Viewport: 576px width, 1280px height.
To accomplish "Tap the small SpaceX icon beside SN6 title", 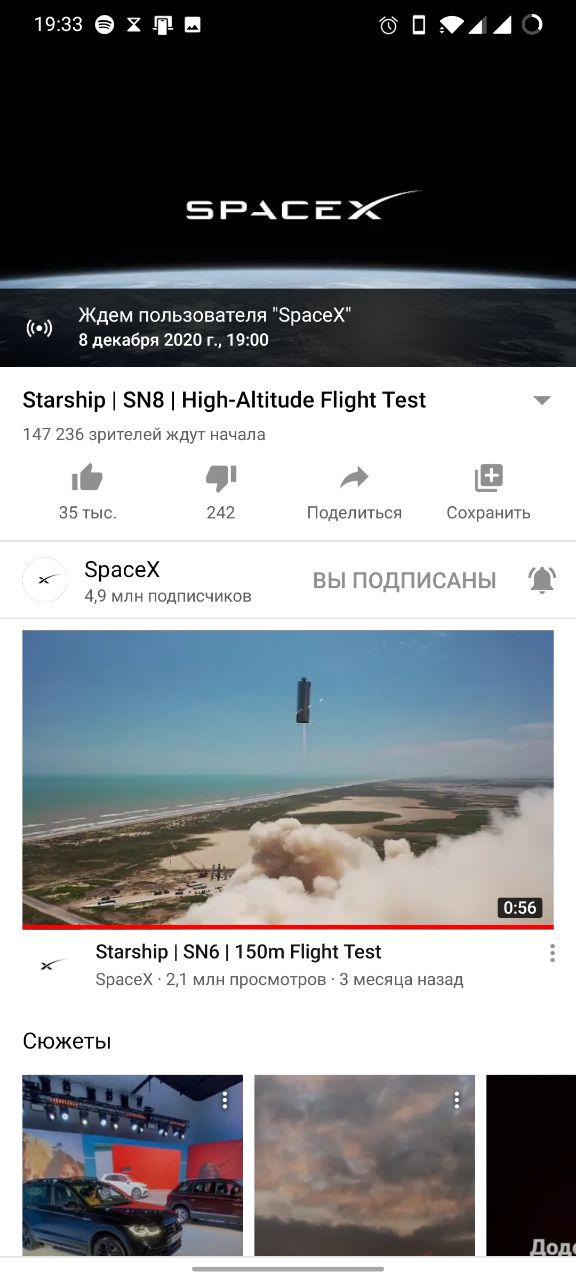I will 52,965.
